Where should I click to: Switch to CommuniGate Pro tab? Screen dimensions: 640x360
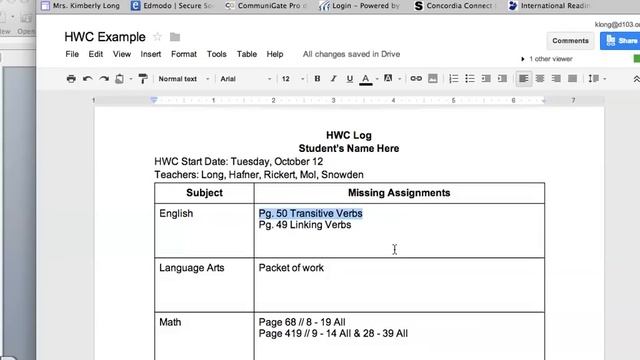[266, 6]
